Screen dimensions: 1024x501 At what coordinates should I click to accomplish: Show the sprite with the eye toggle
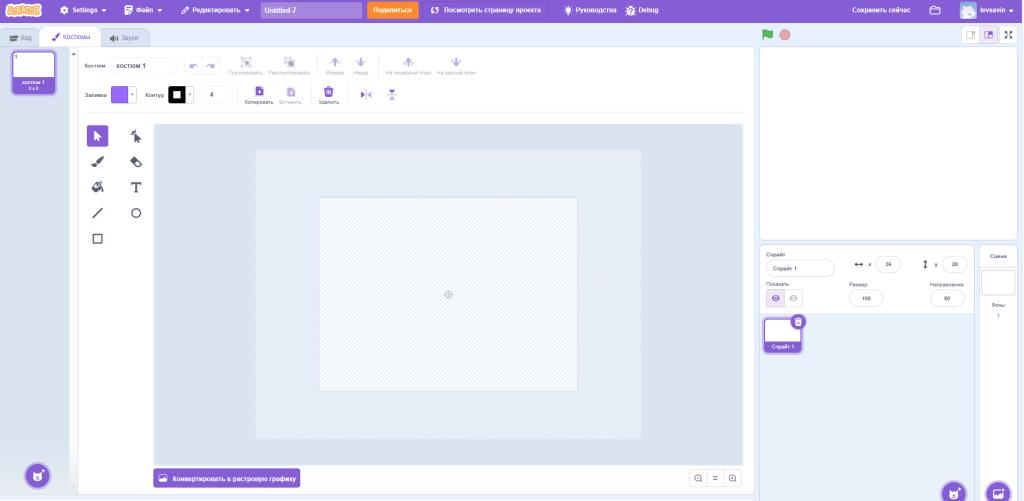point(775,299)
